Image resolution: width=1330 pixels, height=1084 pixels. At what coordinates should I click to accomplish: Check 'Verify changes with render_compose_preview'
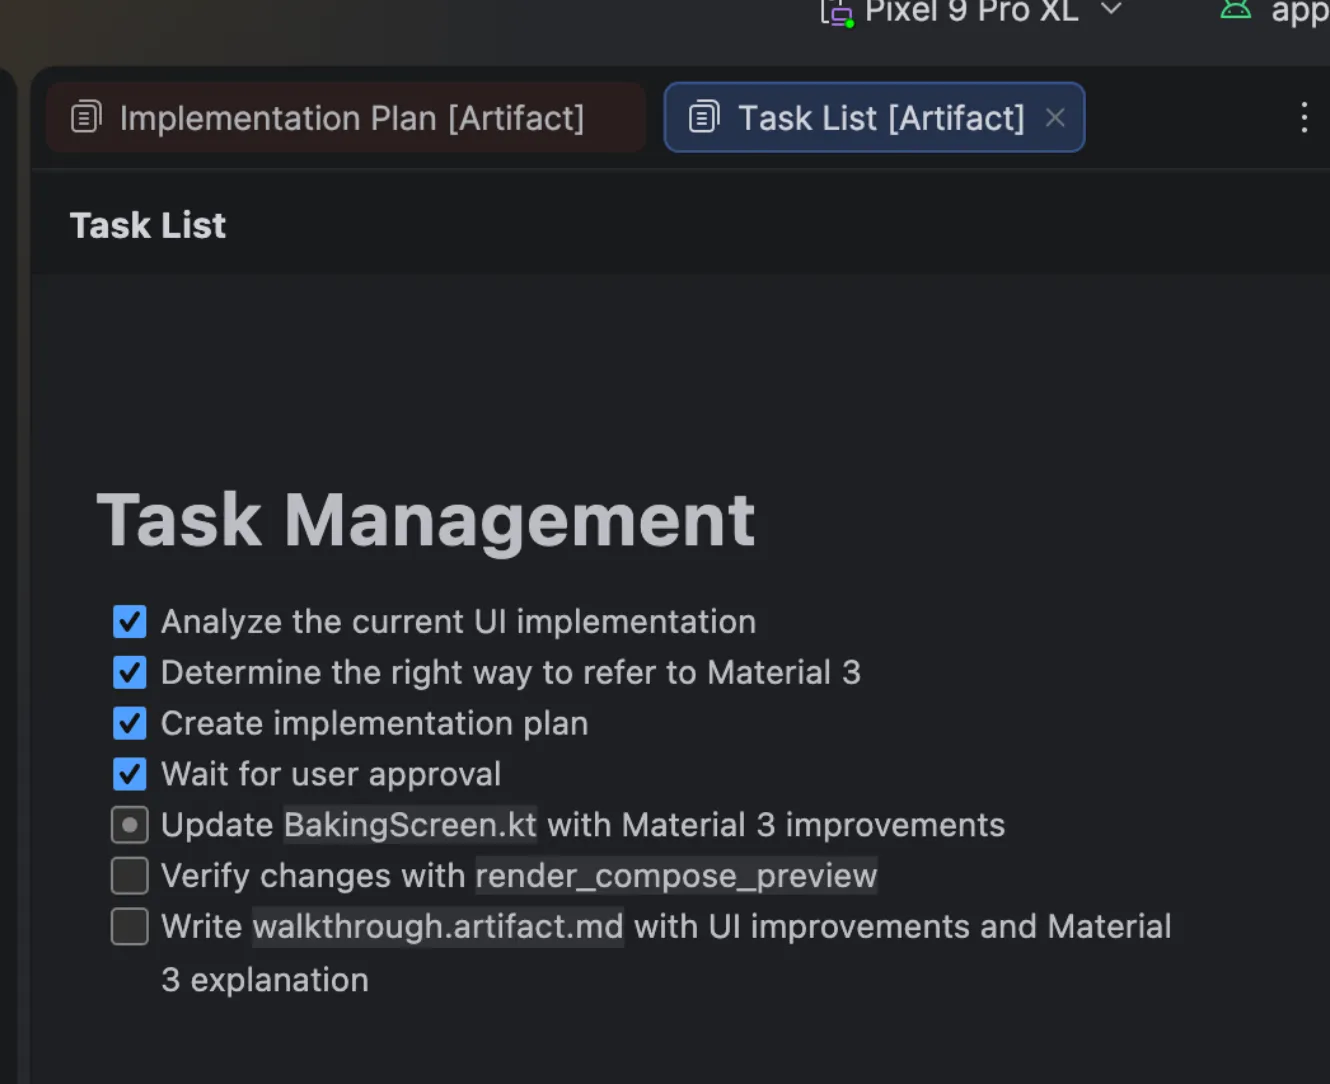[x=129, y=876]
